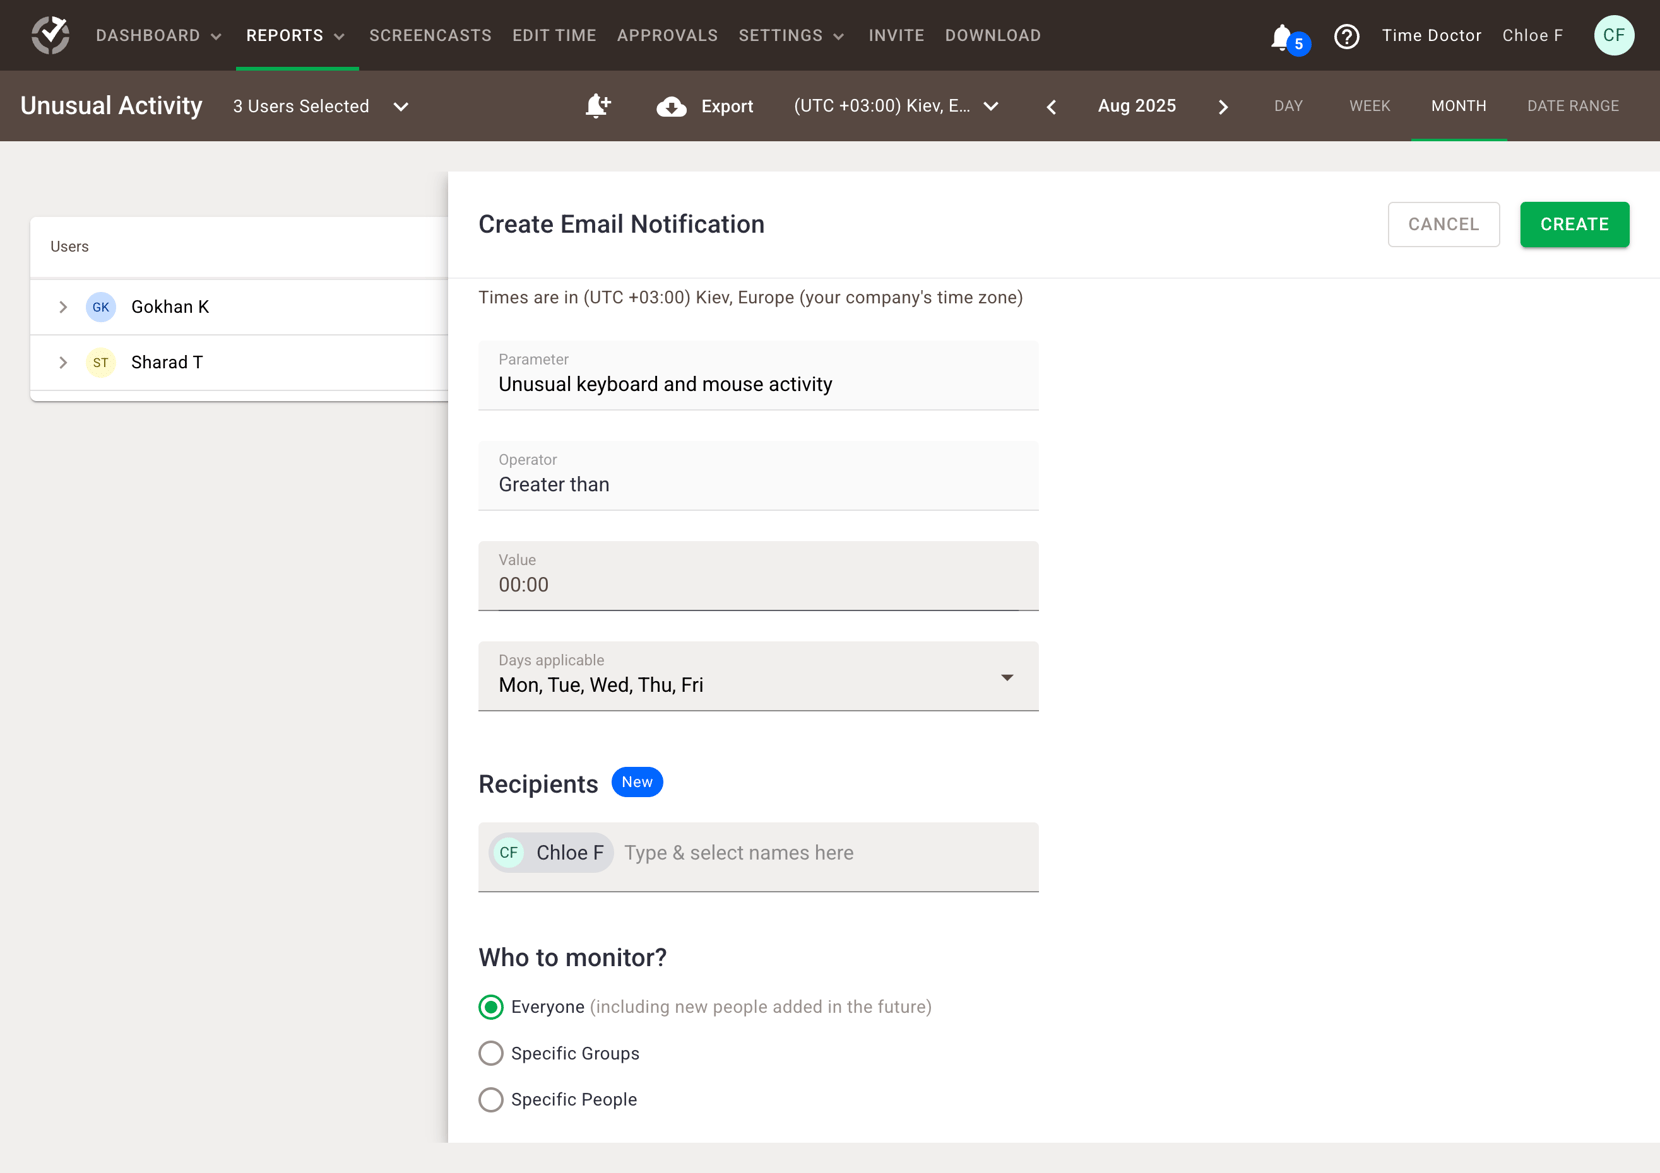The height and width of the screenshot is (1173, 1660).
Task: Open the Days applicable dropdown
Action: click(1008, 677)
